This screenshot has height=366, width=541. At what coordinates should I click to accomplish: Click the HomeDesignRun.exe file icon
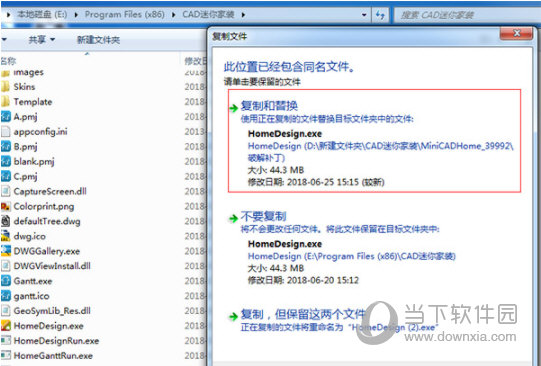pyautogui.click(x=6, y=340)
